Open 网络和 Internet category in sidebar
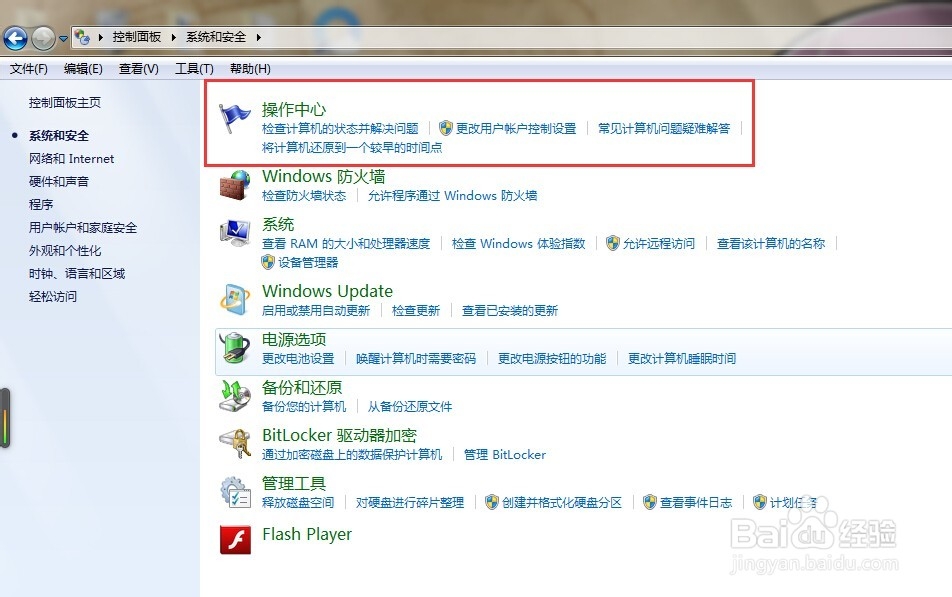 click(x=72, y=159)
